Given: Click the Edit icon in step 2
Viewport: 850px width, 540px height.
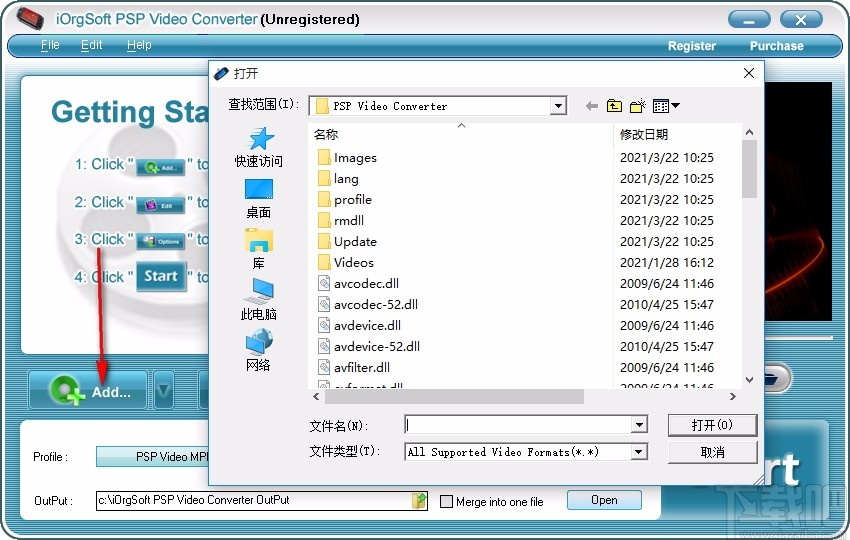Looking at the screenshot, I should tap(160, 205).
